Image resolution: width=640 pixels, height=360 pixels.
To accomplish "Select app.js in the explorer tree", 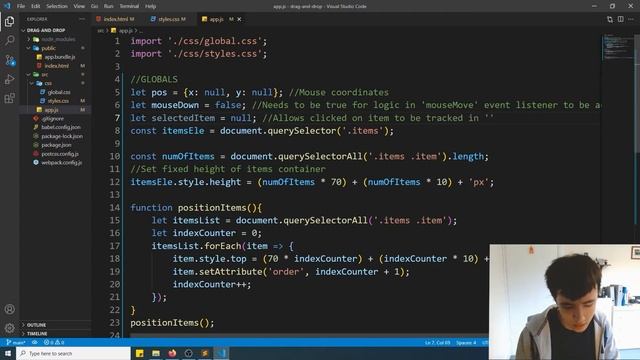I will (51, 110).
